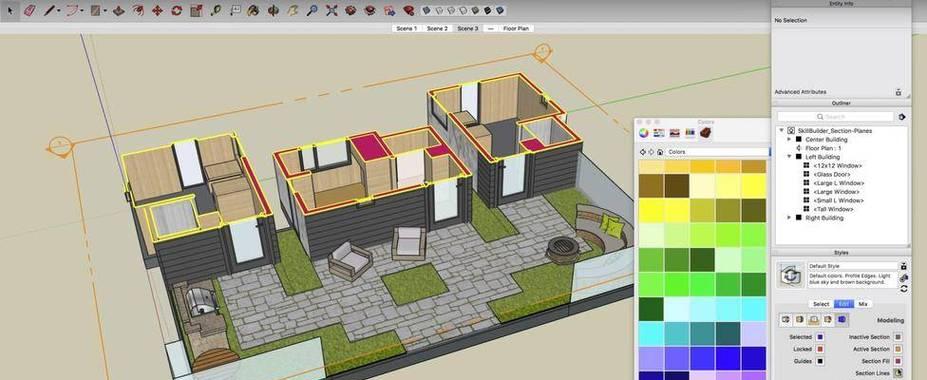Change the Selected color swatch
The height and width of the screenshot is (380, 927).
click(820, 337)
